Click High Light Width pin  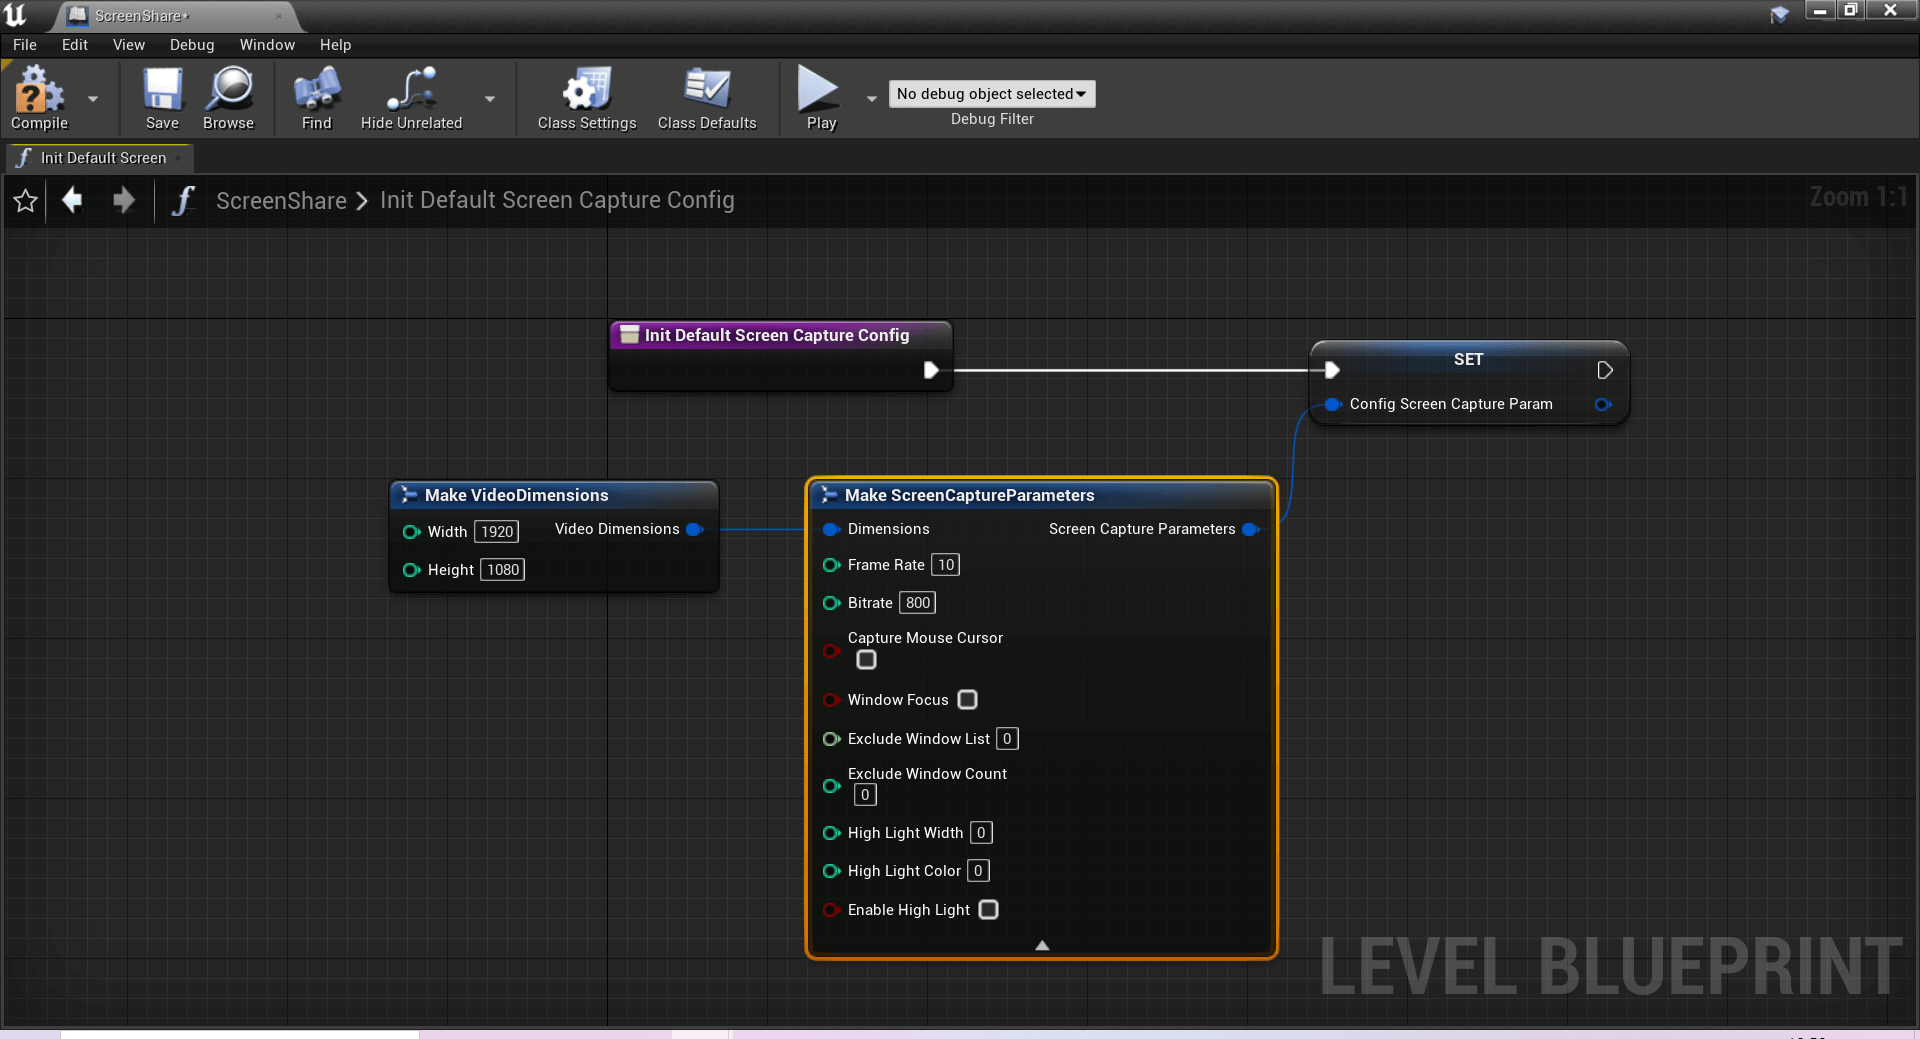[x=831, y=833]
